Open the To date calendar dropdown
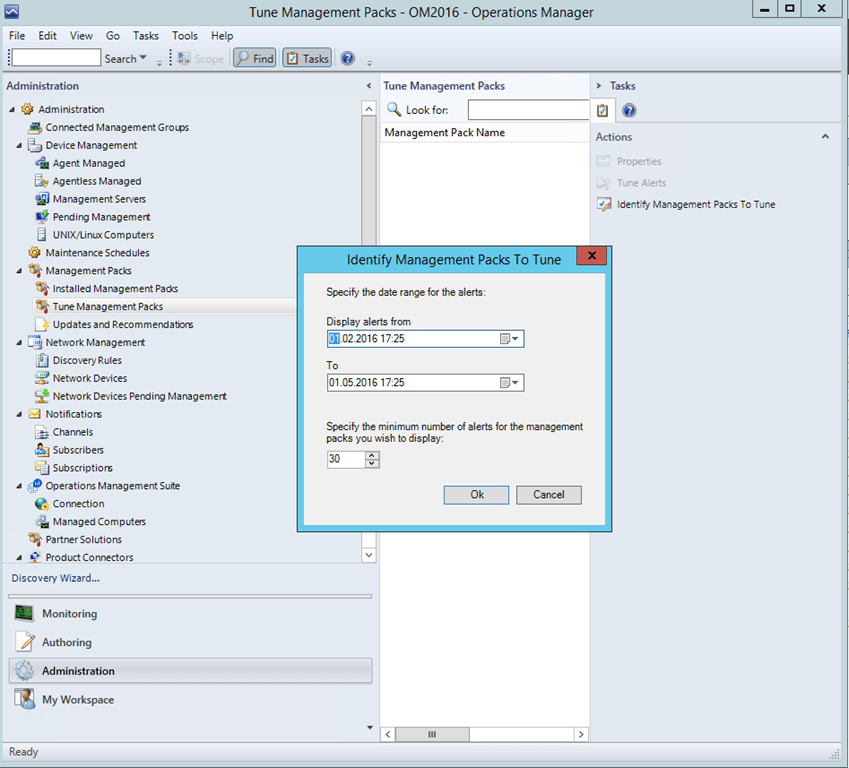 509,382
